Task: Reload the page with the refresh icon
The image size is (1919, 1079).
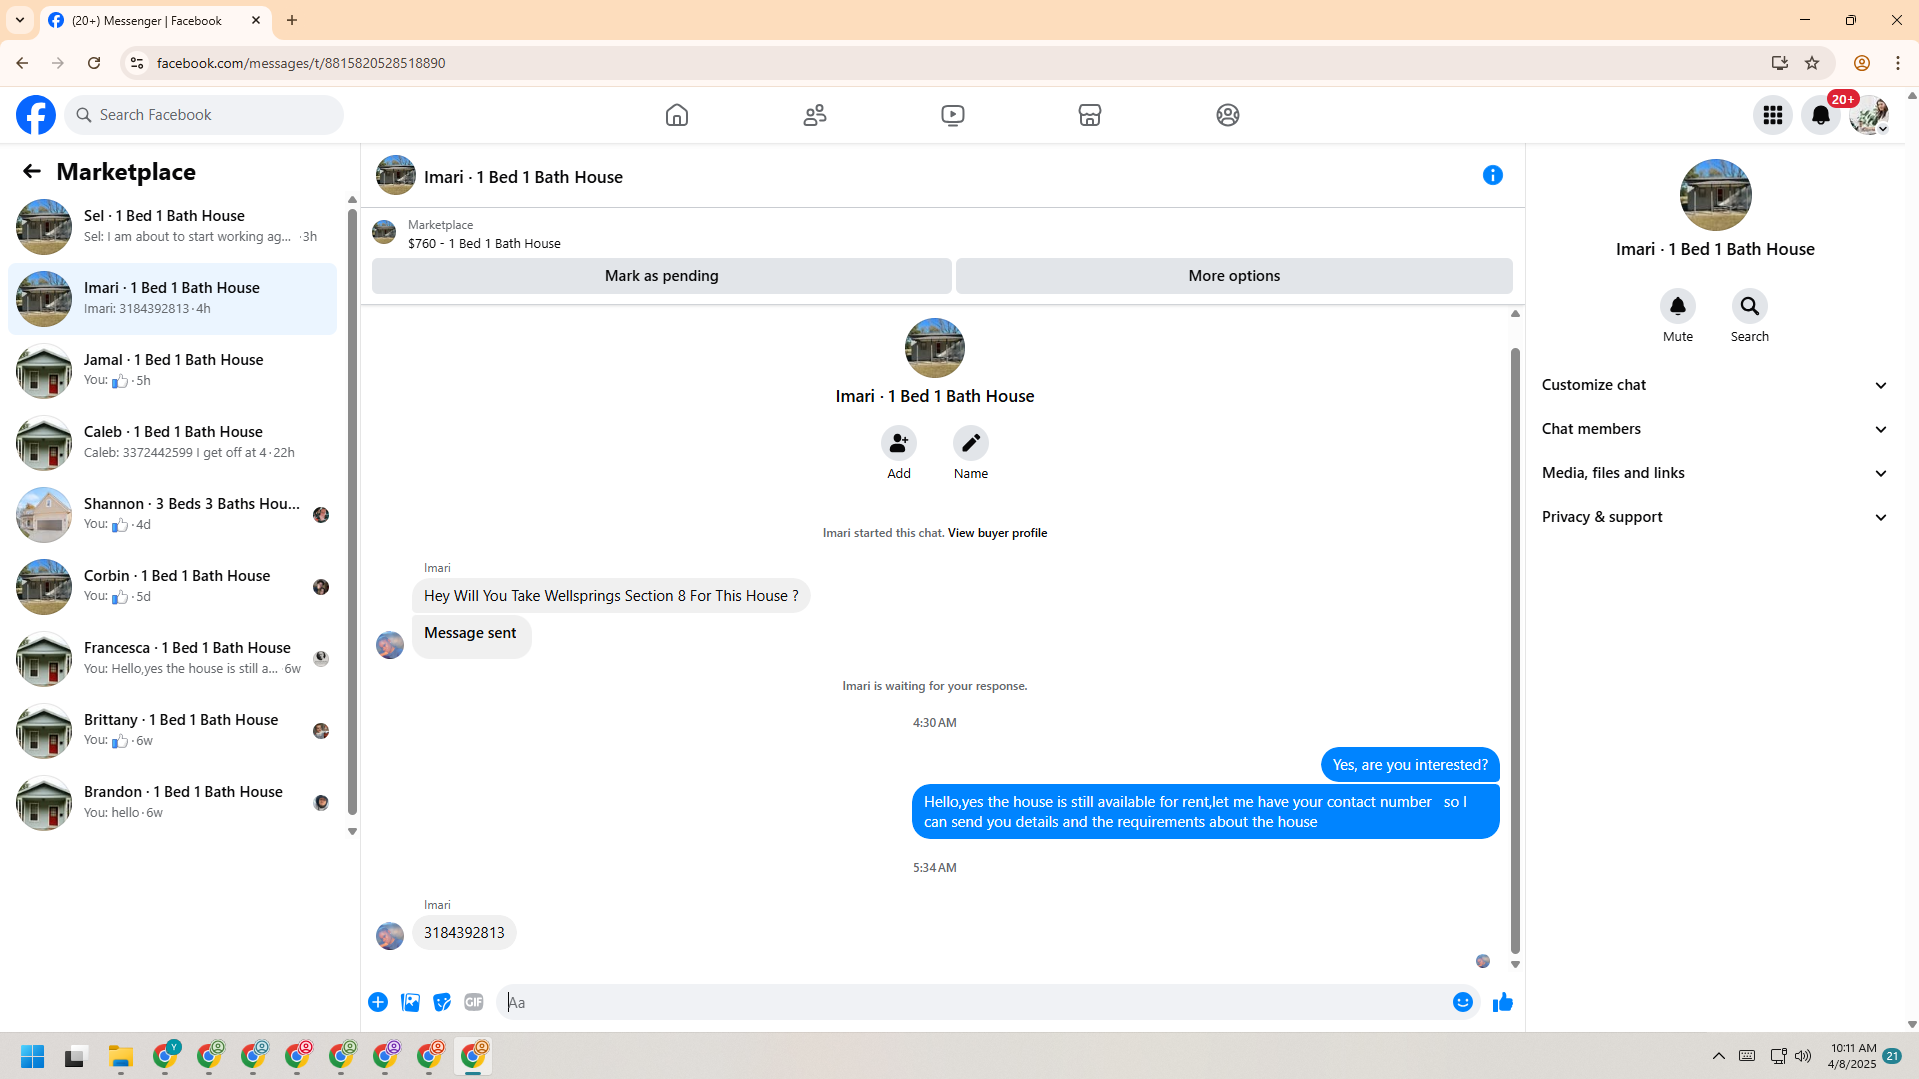Action: pyautogui.click(x=94, y=63)
